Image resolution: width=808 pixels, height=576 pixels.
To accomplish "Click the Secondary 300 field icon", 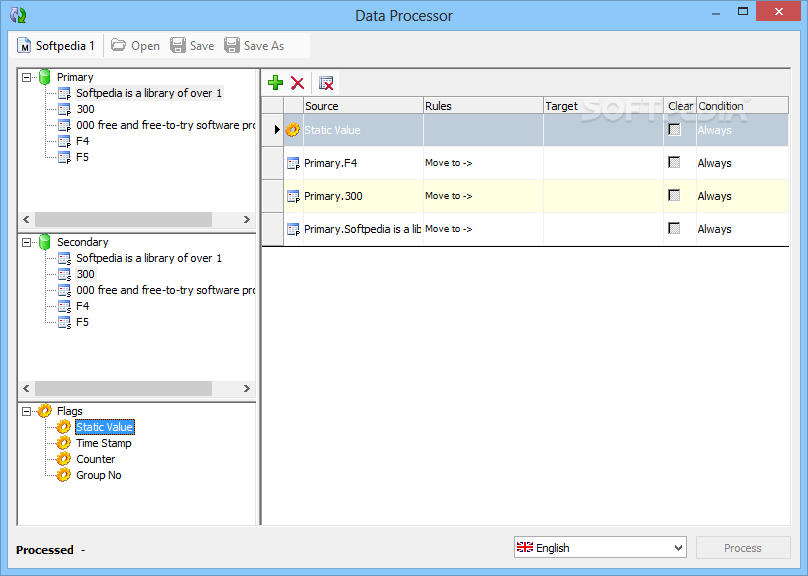I will coord(64,275).
